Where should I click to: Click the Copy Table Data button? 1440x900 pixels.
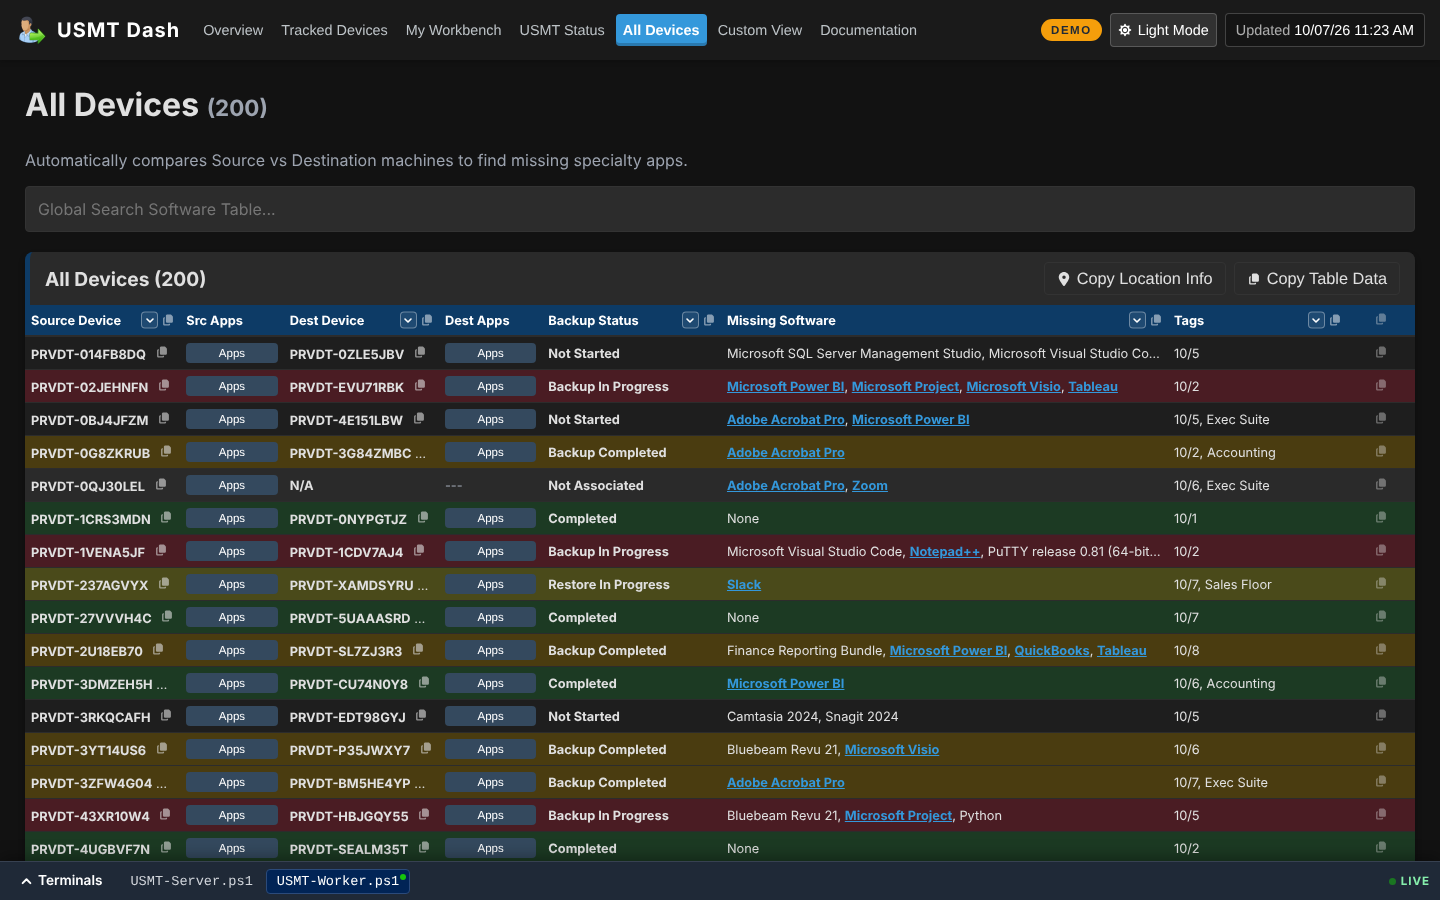point(1317,279)
